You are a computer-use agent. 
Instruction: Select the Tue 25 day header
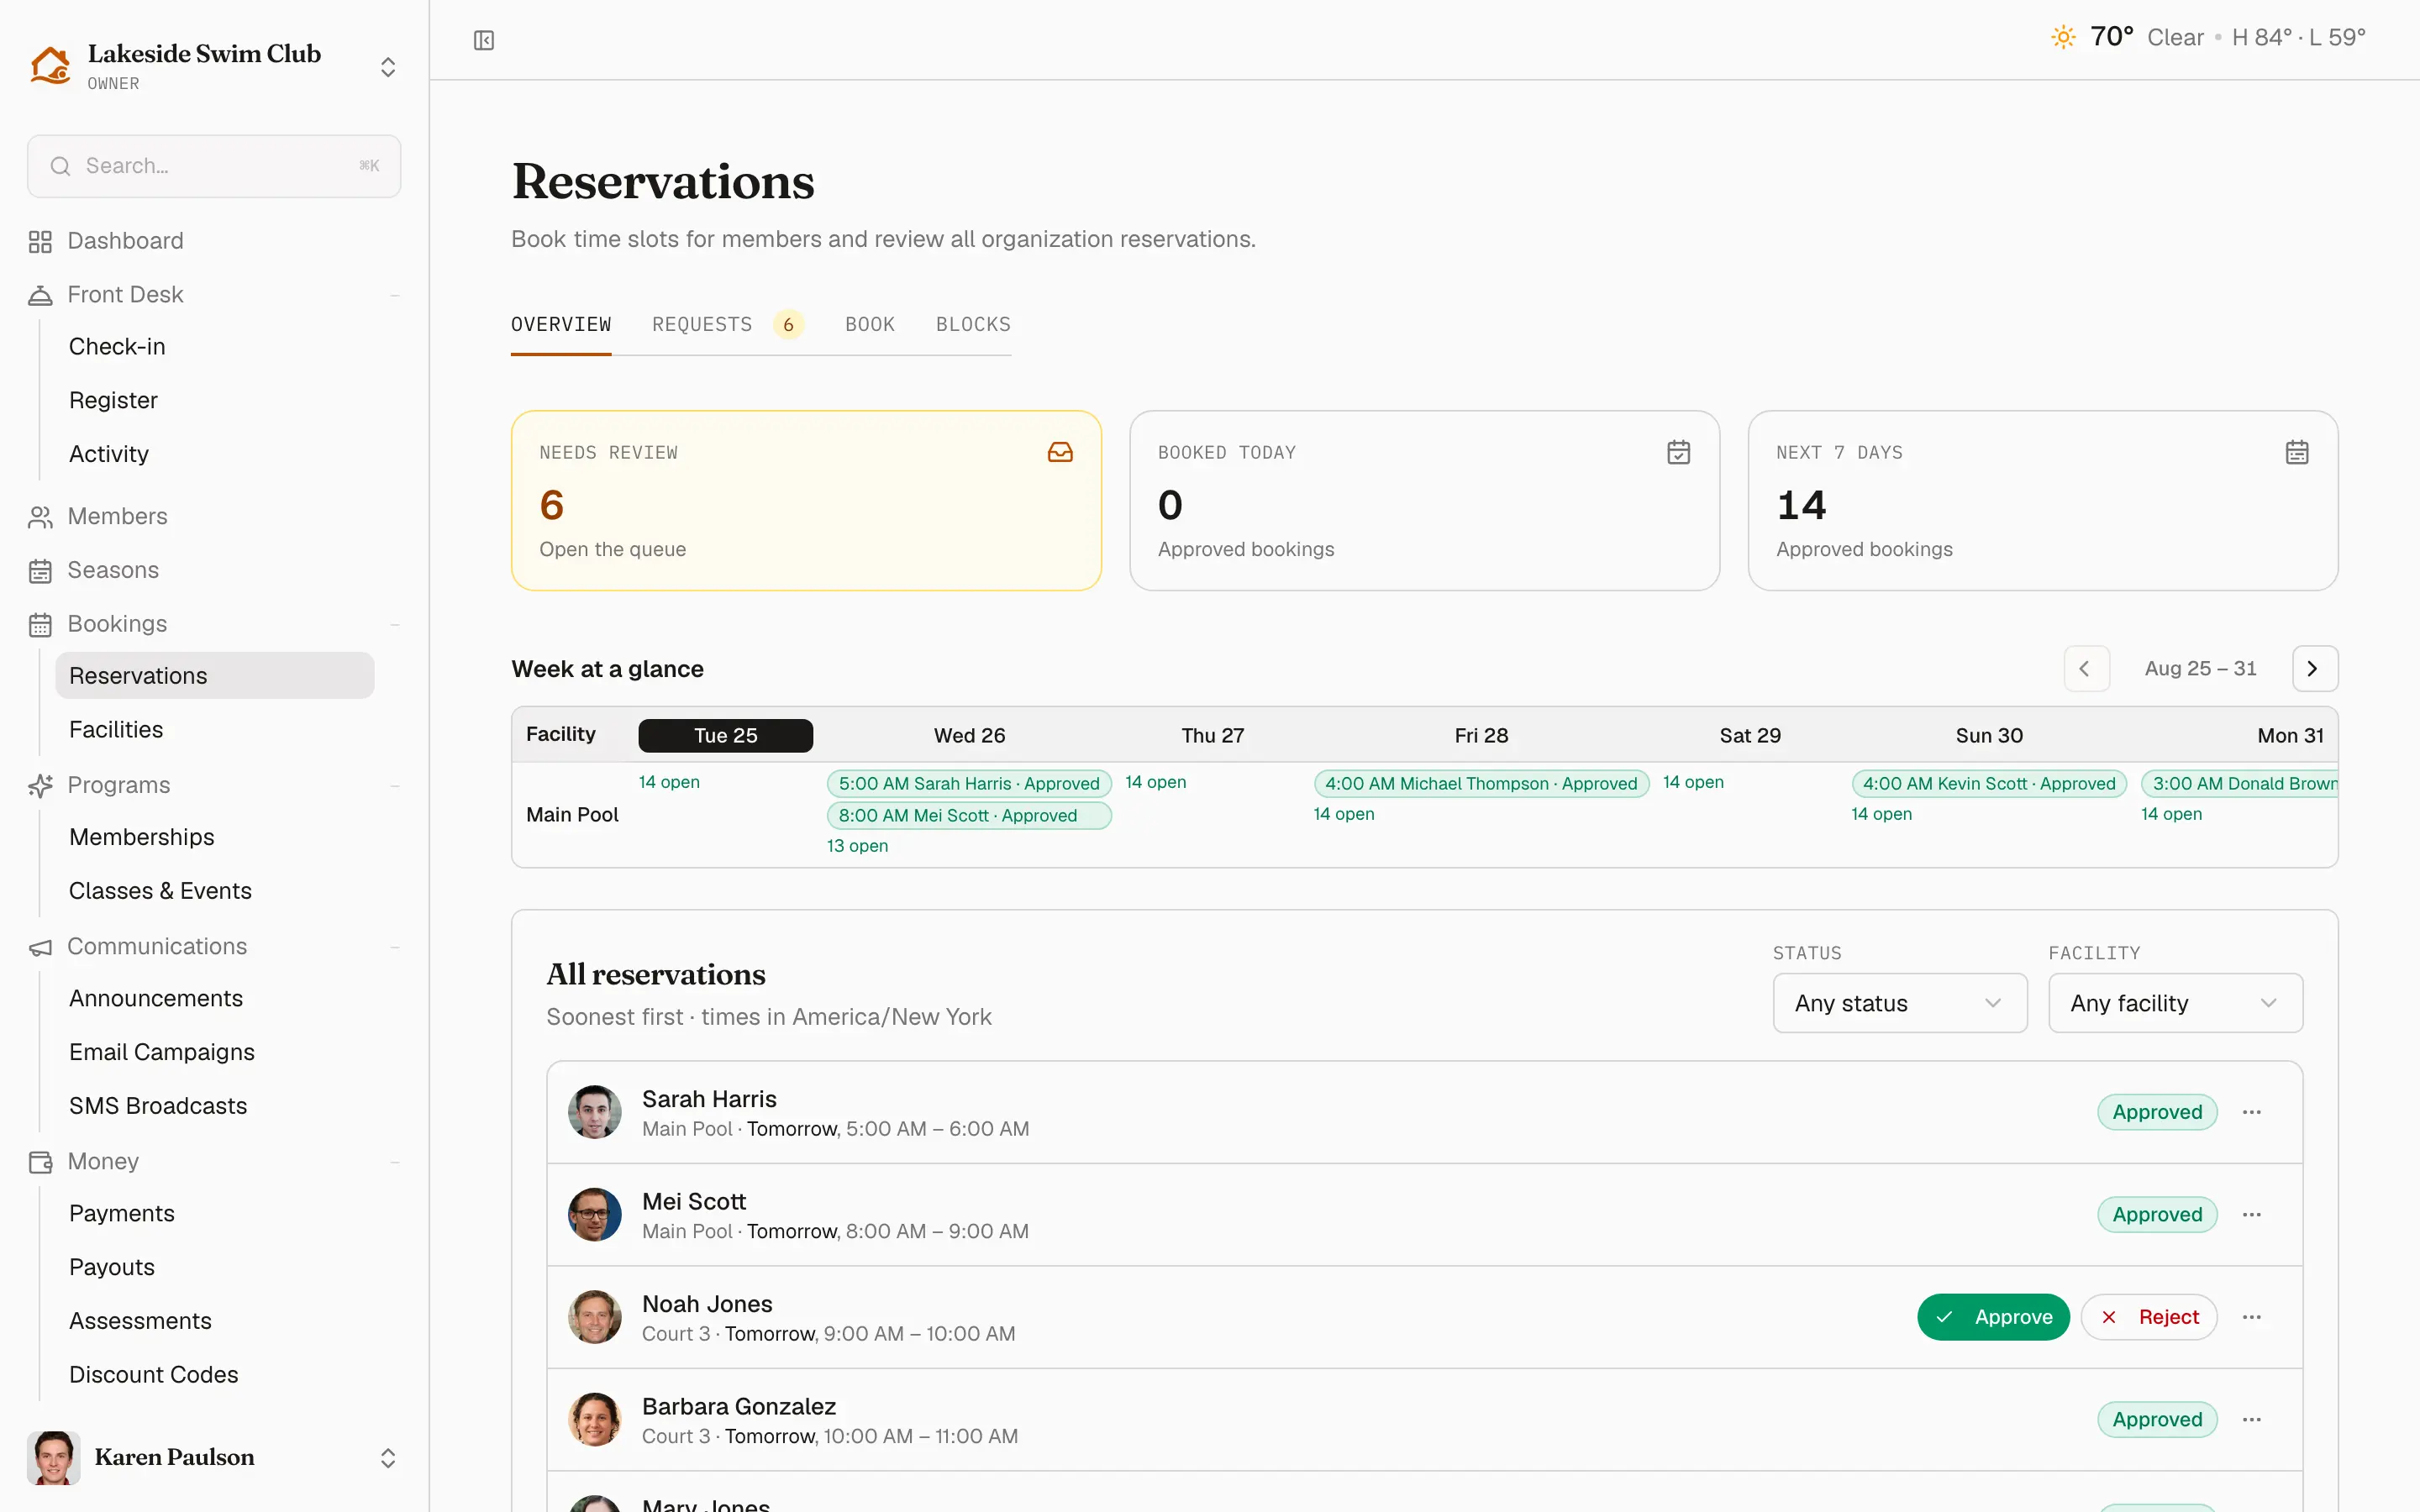(726, 736)
